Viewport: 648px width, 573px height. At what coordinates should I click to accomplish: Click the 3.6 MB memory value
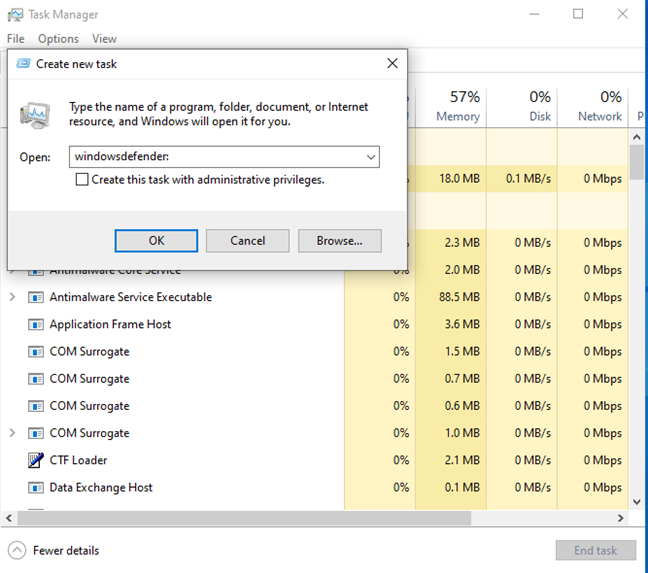pyautogui.click(x=462, y=324)
